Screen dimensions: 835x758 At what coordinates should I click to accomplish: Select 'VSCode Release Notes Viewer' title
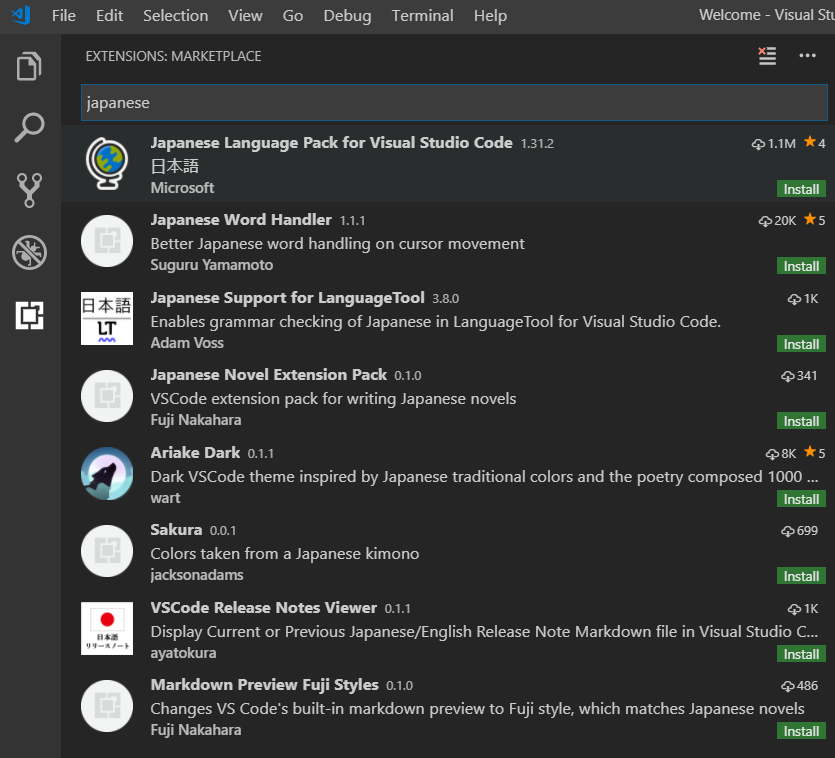(264, 607)
